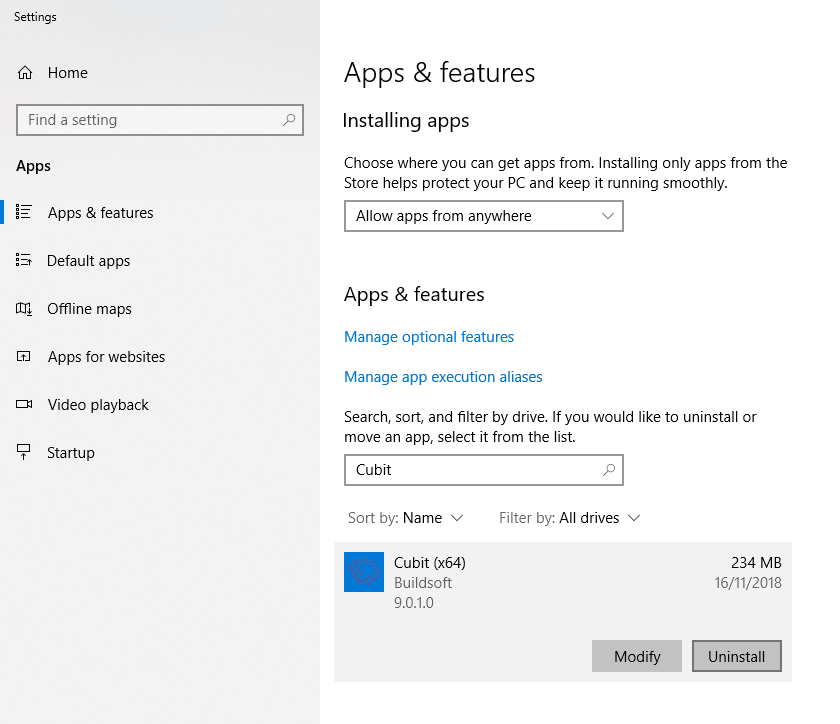Open the Allow apps from anywhere dropdown

pos(483,216)
